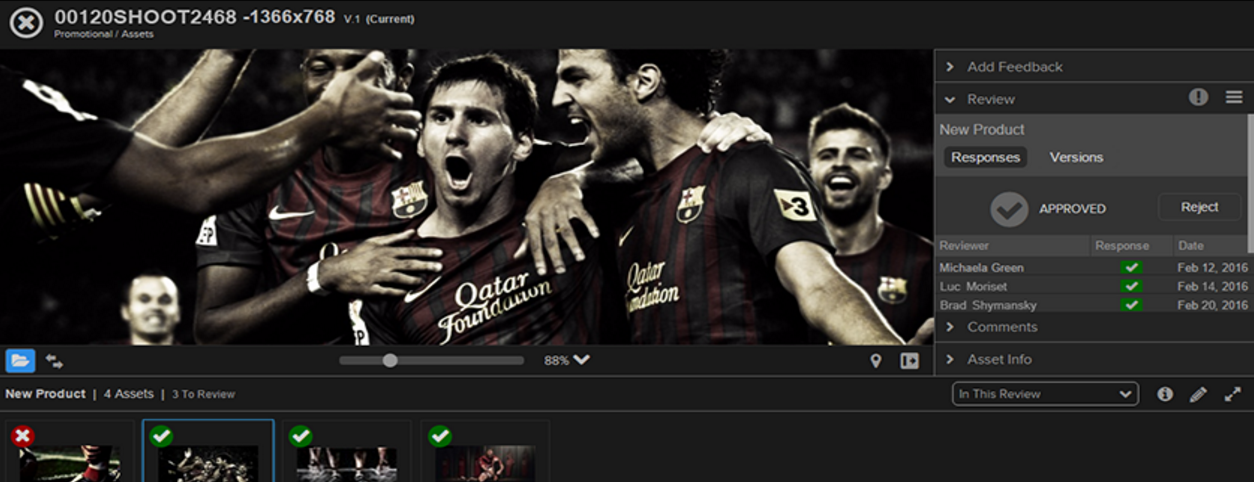Click the alert icon in Review header
This screenshot has height=482, width=1254.
1198,97
